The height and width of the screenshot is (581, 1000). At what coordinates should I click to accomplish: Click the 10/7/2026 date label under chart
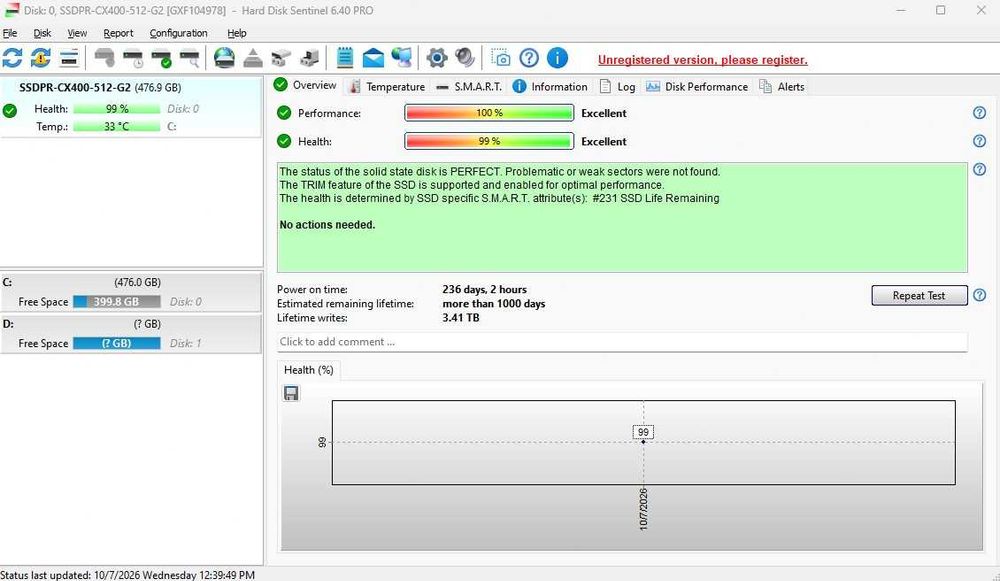click(643, 509)
